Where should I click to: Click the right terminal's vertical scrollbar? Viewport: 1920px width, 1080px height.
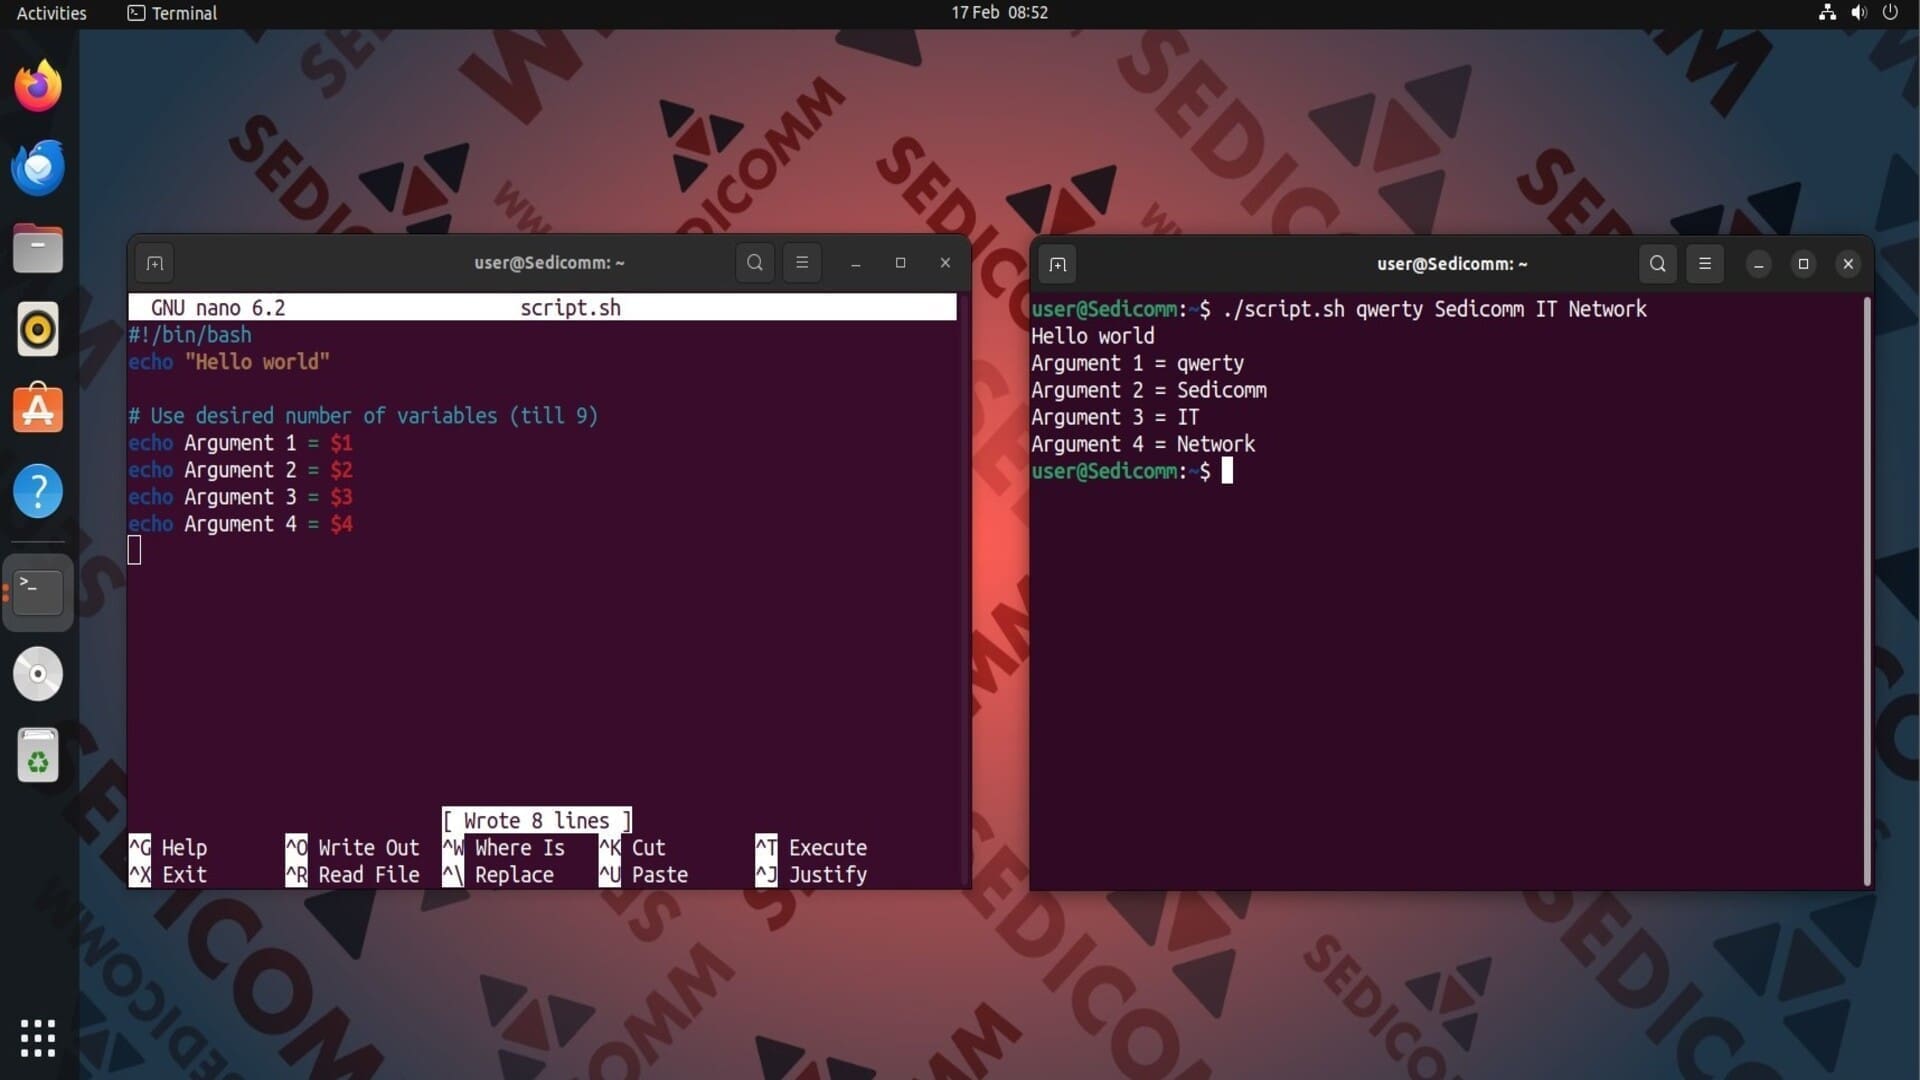[1866, 590]
